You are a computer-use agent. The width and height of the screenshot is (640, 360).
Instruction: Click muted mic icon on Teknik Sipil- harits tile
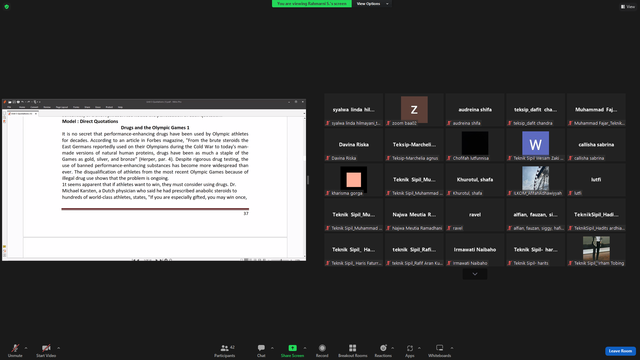[510, 263]
